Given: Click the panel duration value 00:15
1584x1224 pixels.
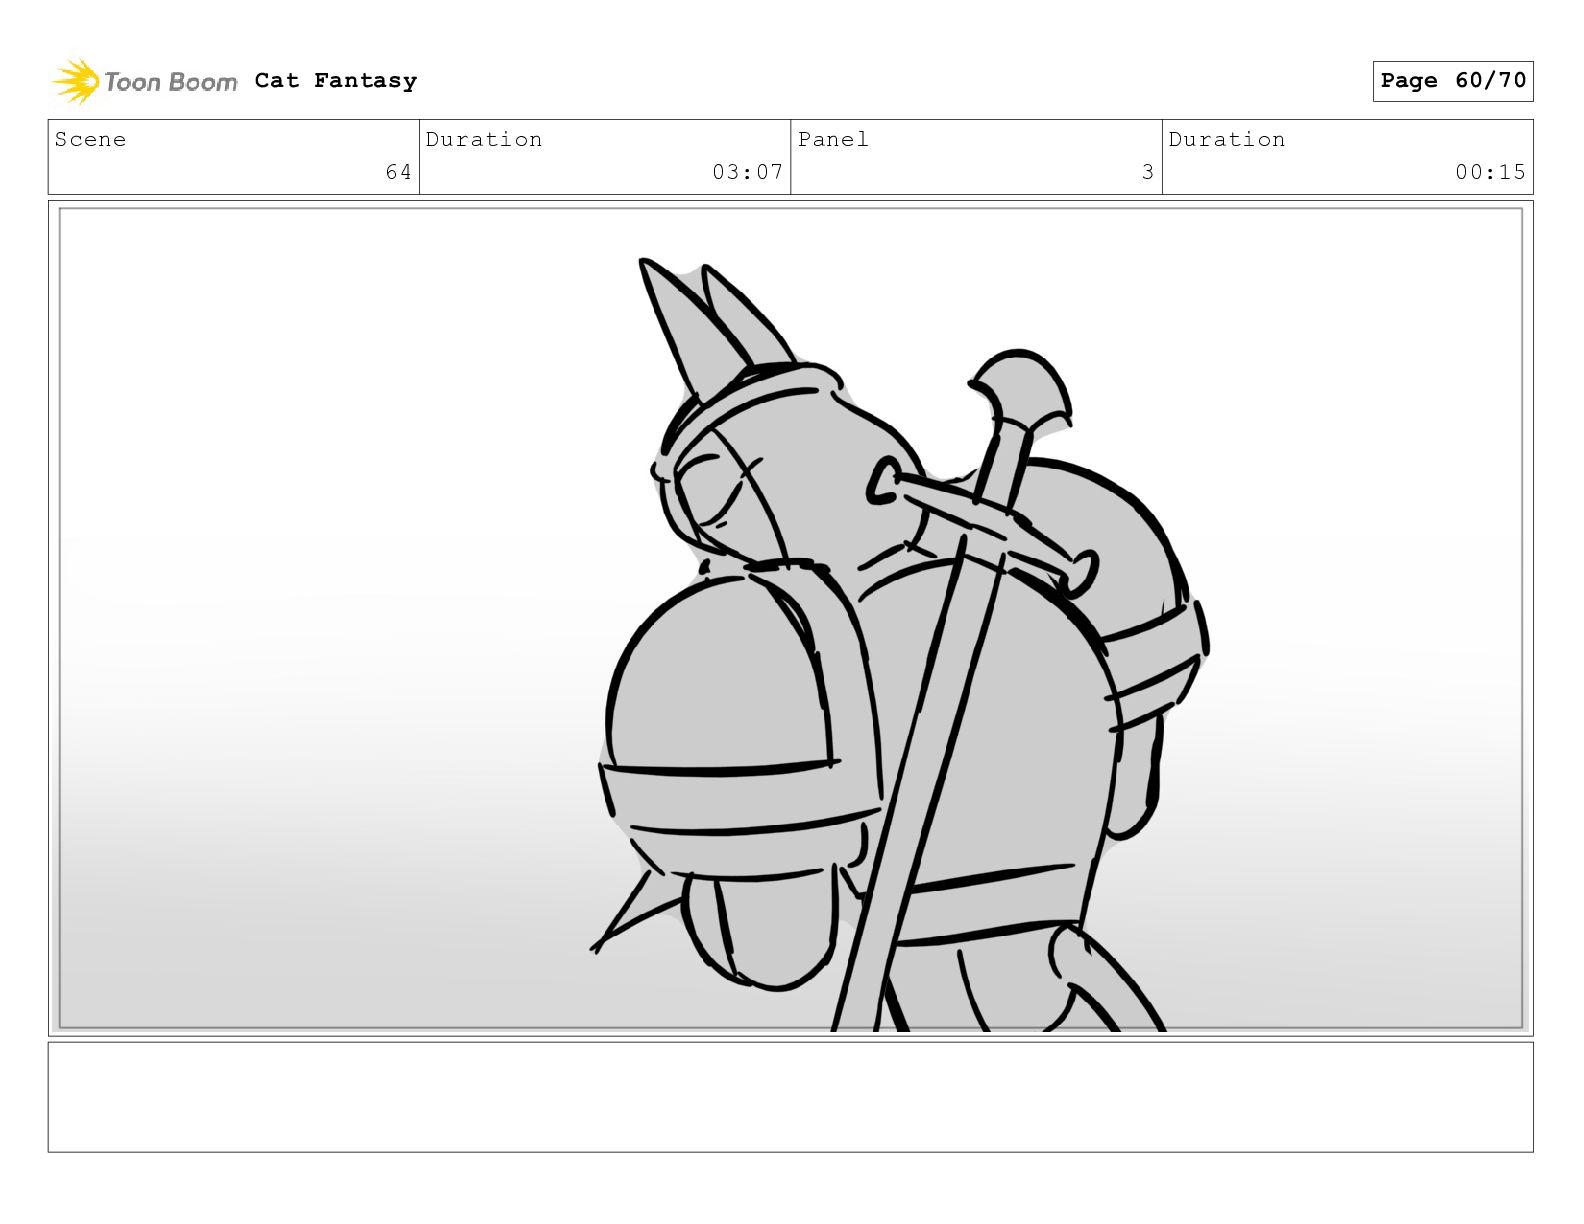Looking at the screenshot, I should (1490, 172).
